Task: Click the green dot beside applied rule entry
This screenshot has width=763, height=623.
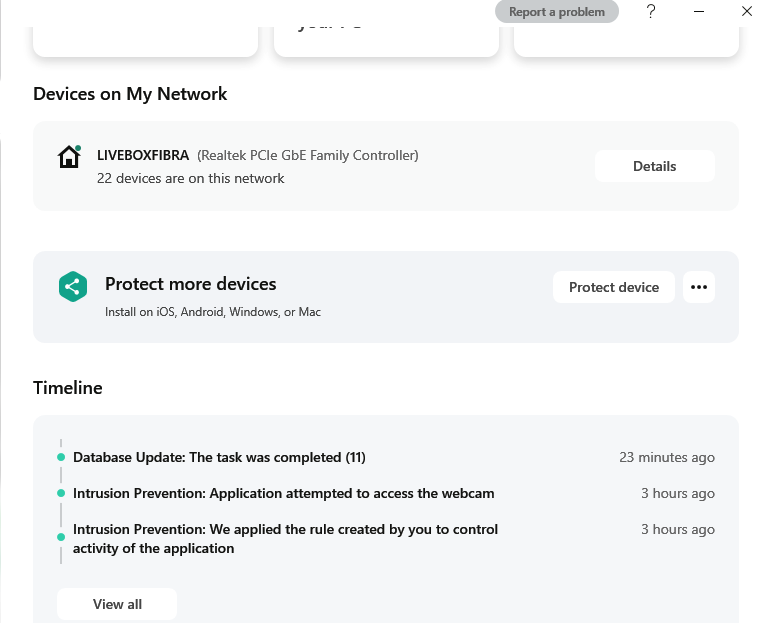Action: pos(61,537)
